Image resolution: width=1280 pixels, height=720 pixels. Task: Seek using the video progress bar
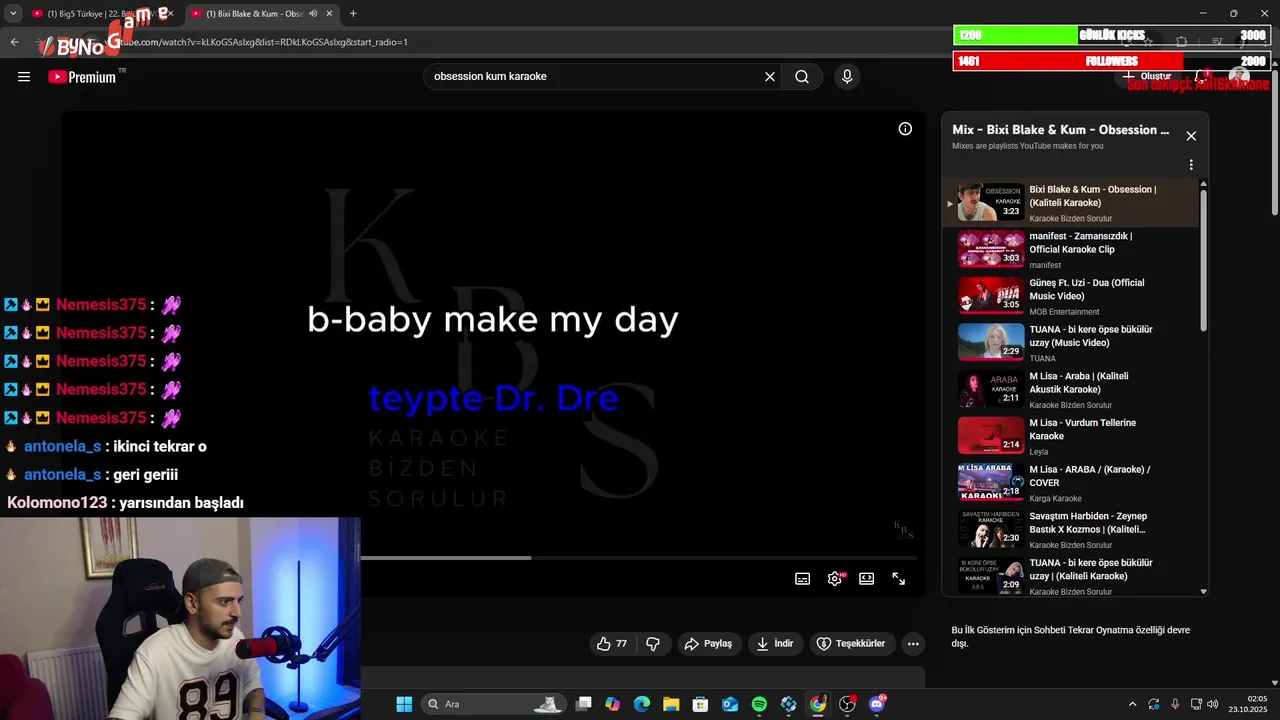tap(638, 557)
